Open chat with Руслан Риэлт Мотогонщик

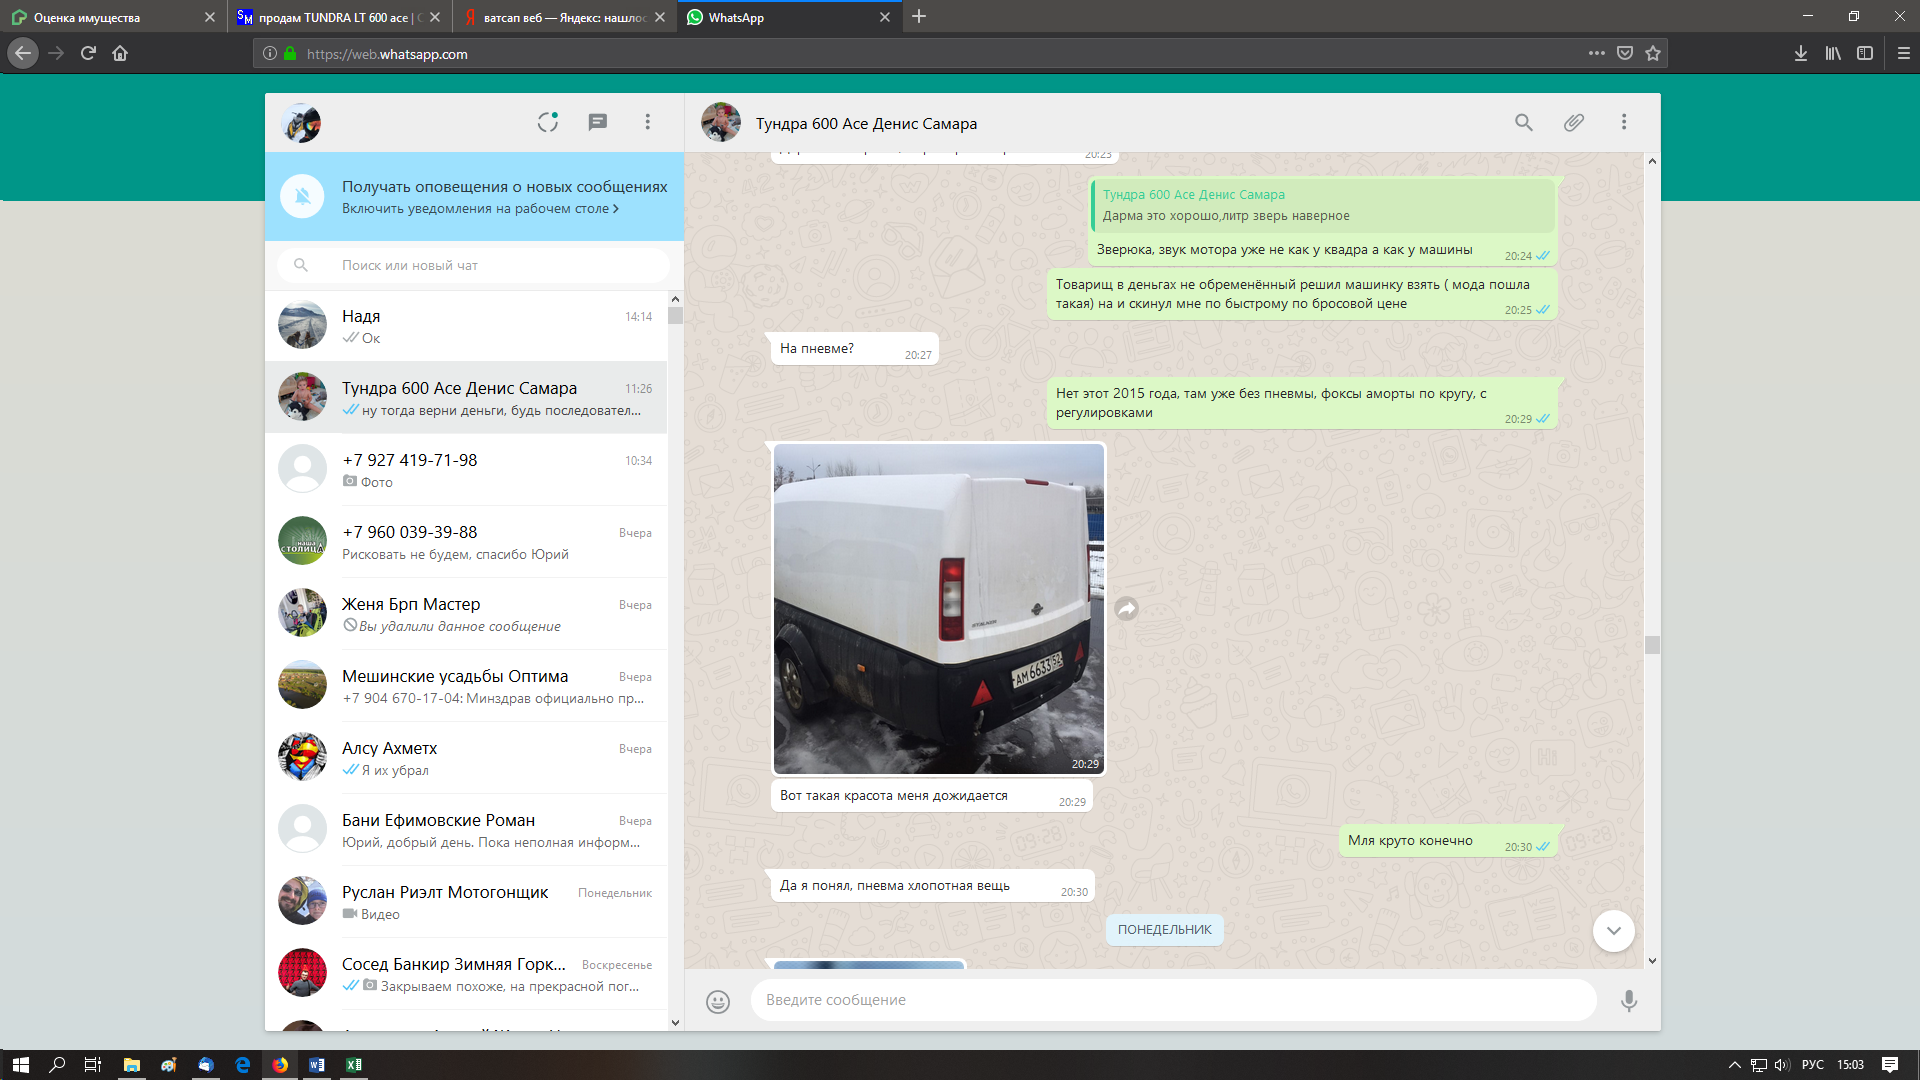click(466, 902)
